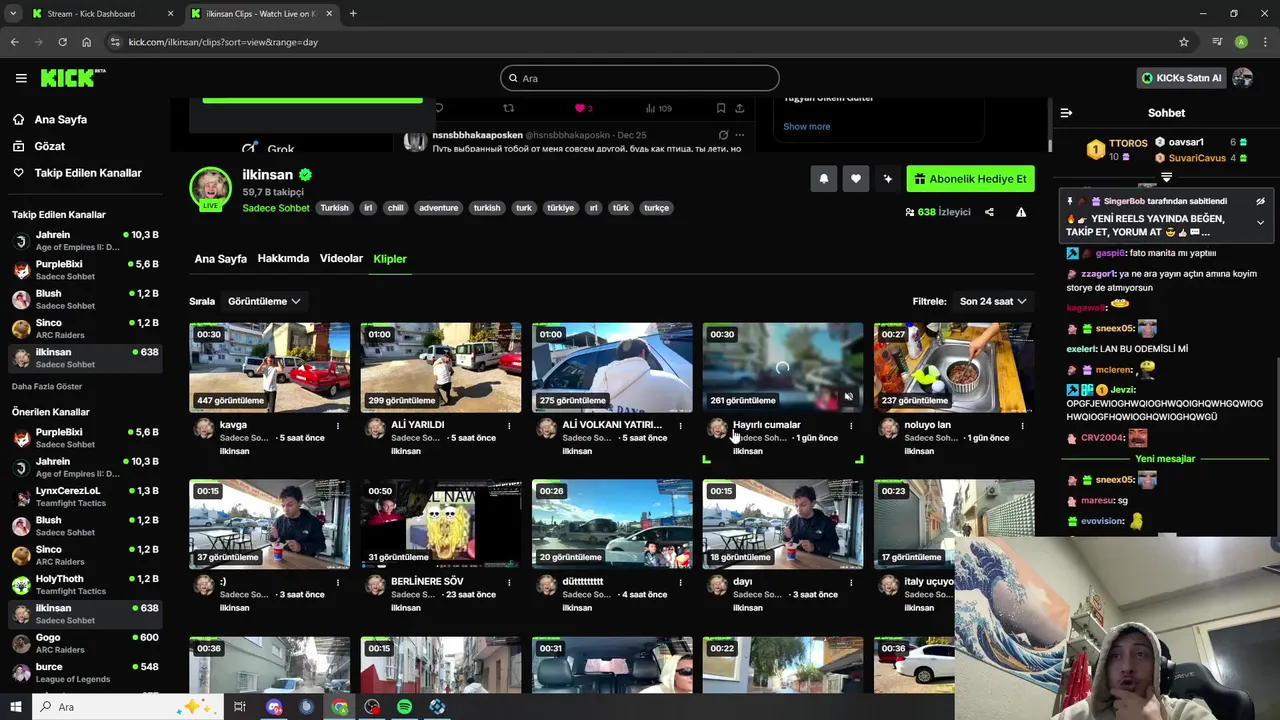Click the Kick search field
Viewport: 1280px width, 720px height.
coord(639,78)
